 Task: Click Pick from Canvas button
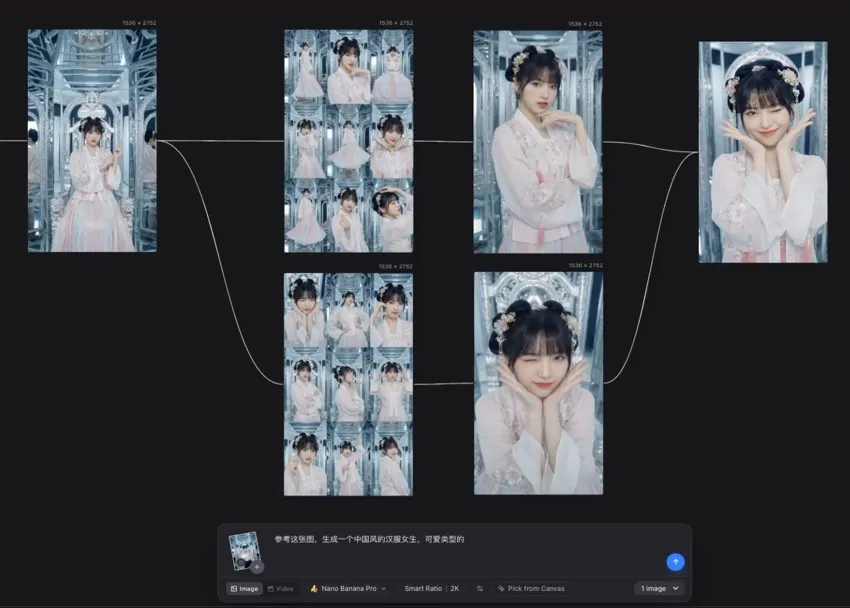pos(530,589)
